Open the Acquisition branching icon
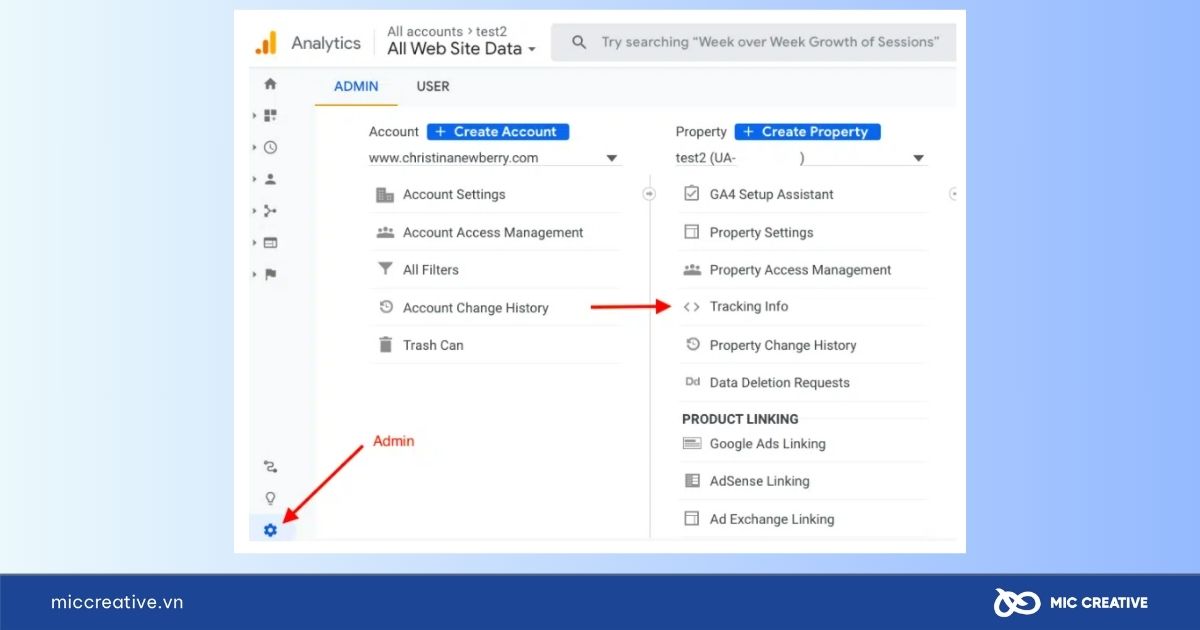 click(270, 211)
